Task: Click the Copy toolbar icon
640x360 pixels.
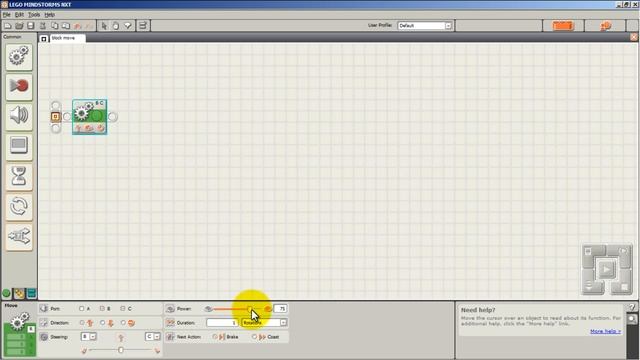Action: click(54, 26)
